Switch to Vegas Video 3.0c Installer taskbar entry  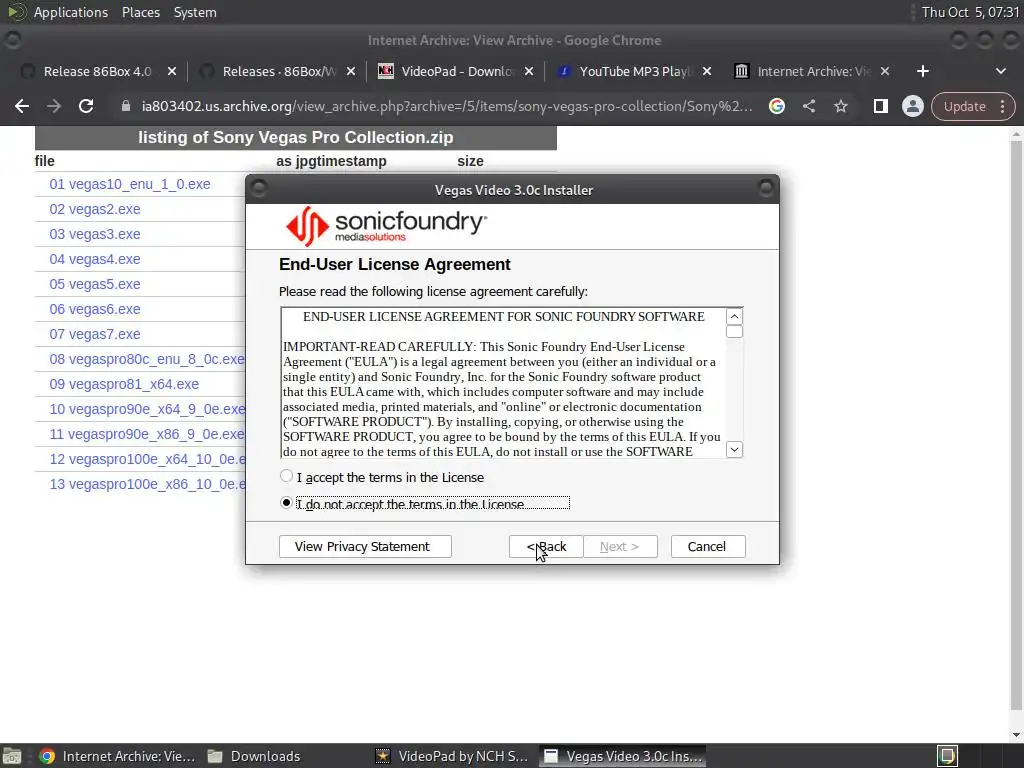coord(622,756)
